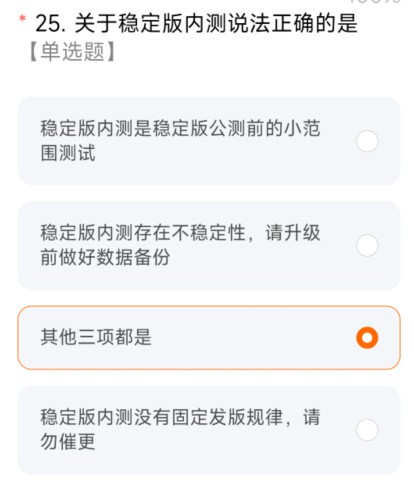Select radio button for 稳定版公测前的小范围测试 option

367,141
